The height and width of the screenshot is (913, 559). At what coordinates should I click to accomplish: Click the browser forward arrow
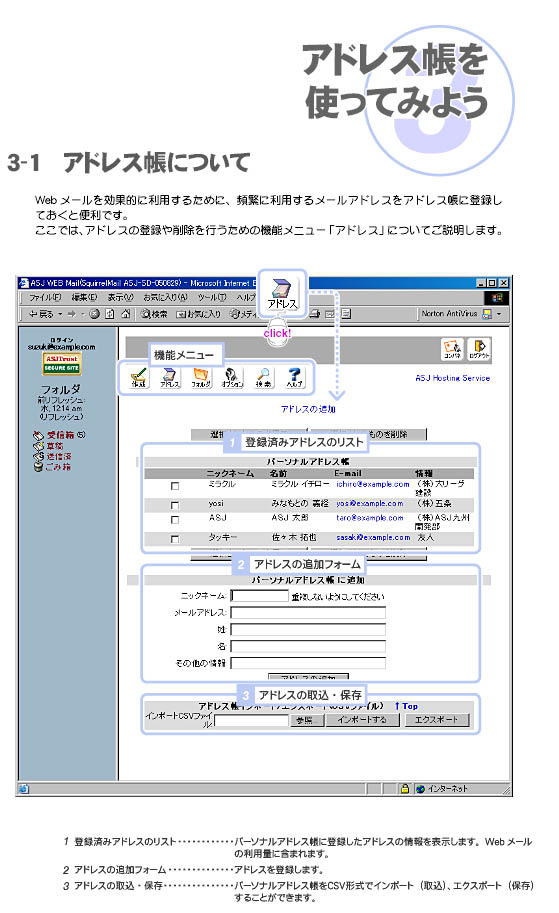pyautogui.click(x=72, y=314)
